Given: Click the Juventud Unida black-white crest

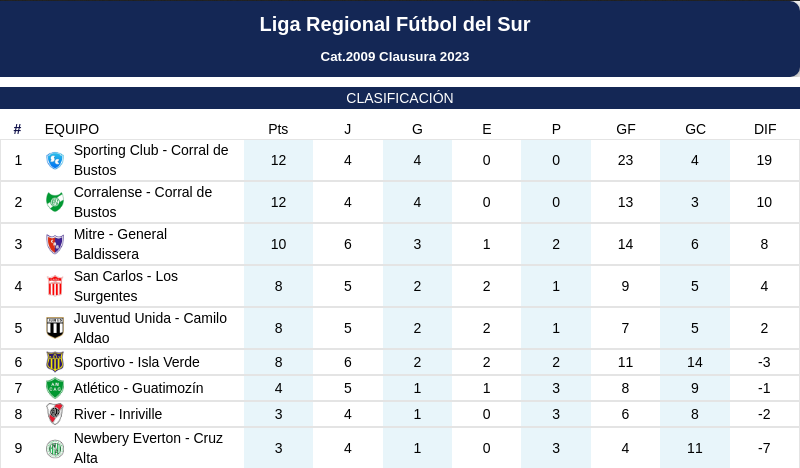Looking at the screenshot, I should (55, 328).
